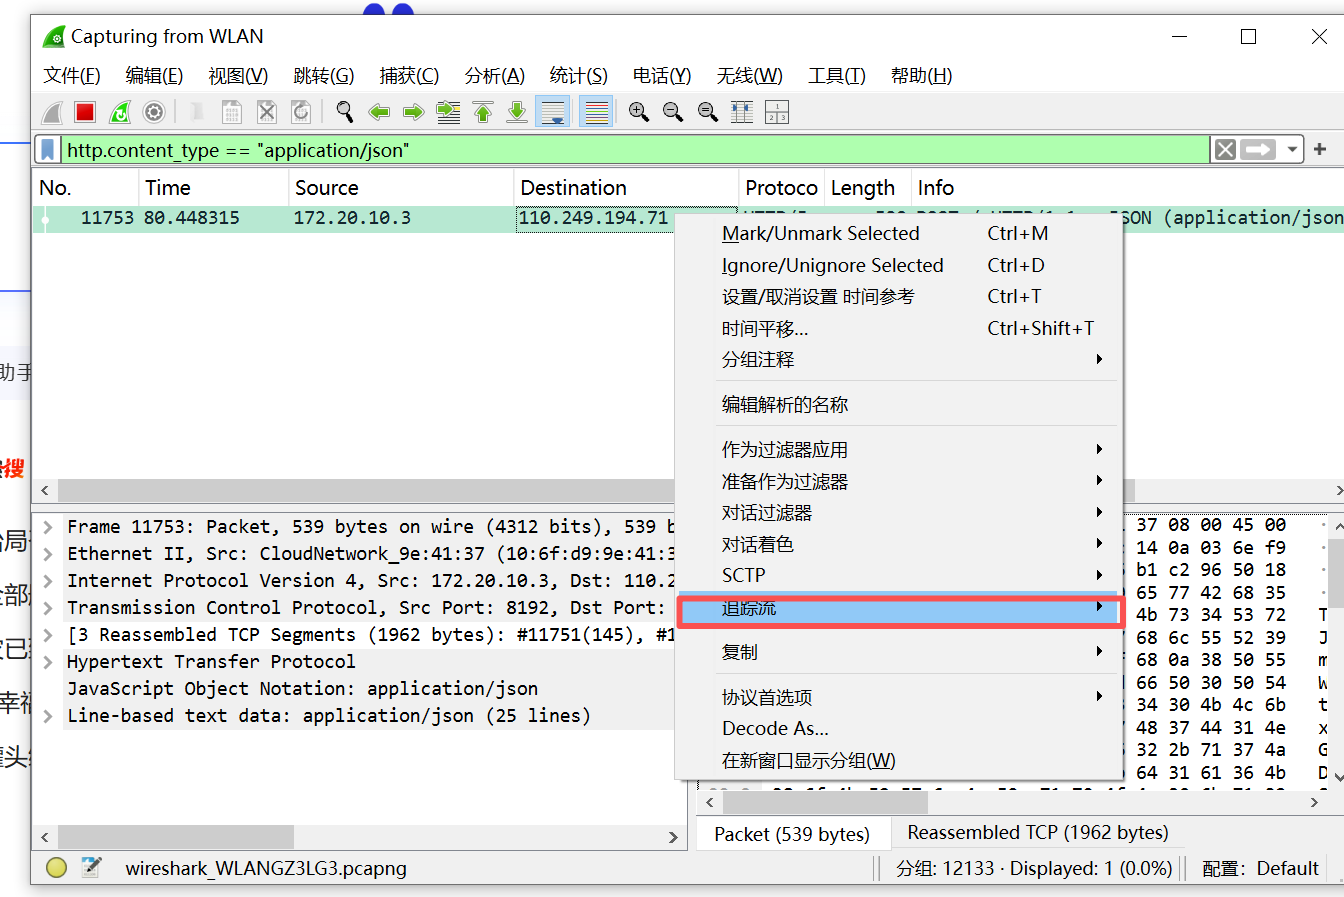Open the 捕获(C) menu
This screenshot has height=897, width=1344.
409,76
